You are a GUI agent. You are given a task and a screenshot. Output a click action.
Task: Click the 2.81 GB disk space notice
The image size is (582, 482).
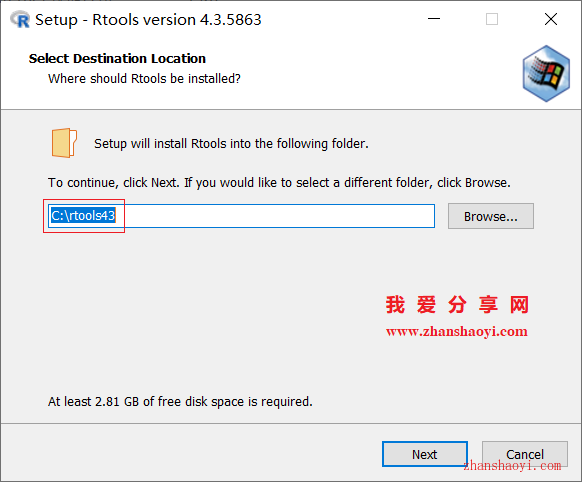coord(180,401)
